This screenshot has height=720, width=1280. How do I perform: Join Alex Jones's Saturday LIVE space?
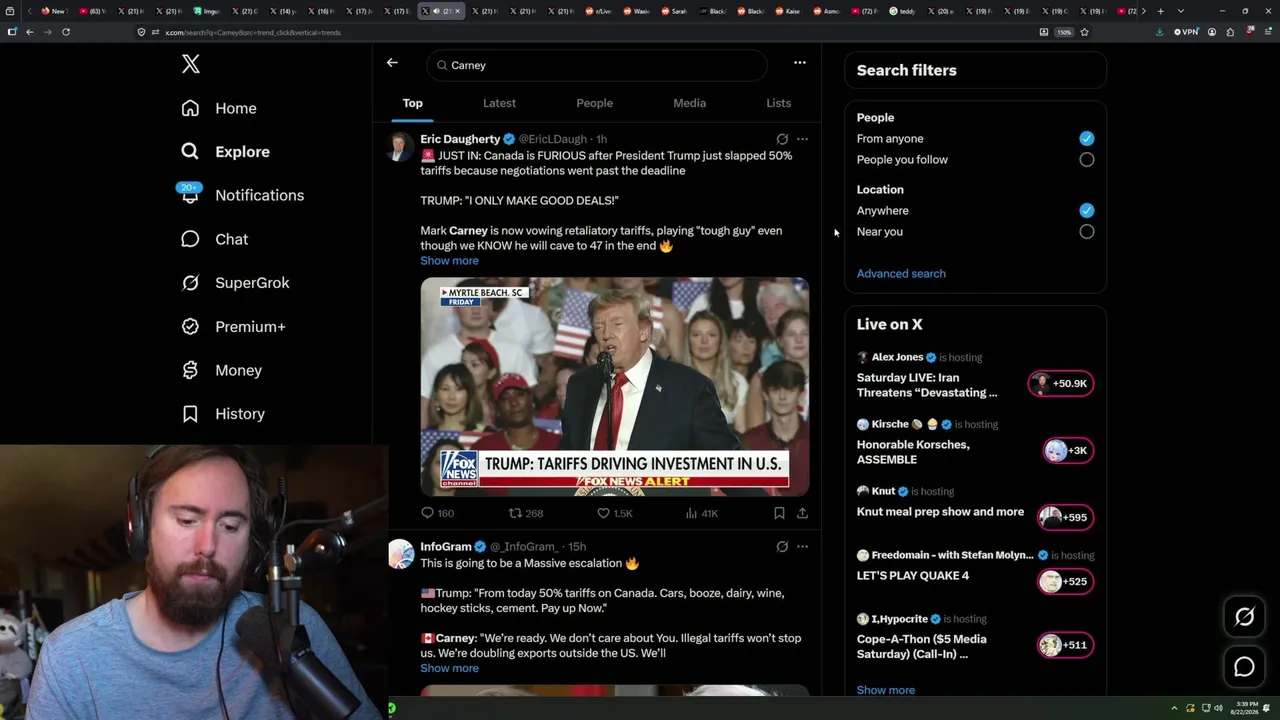click(927, 385)
